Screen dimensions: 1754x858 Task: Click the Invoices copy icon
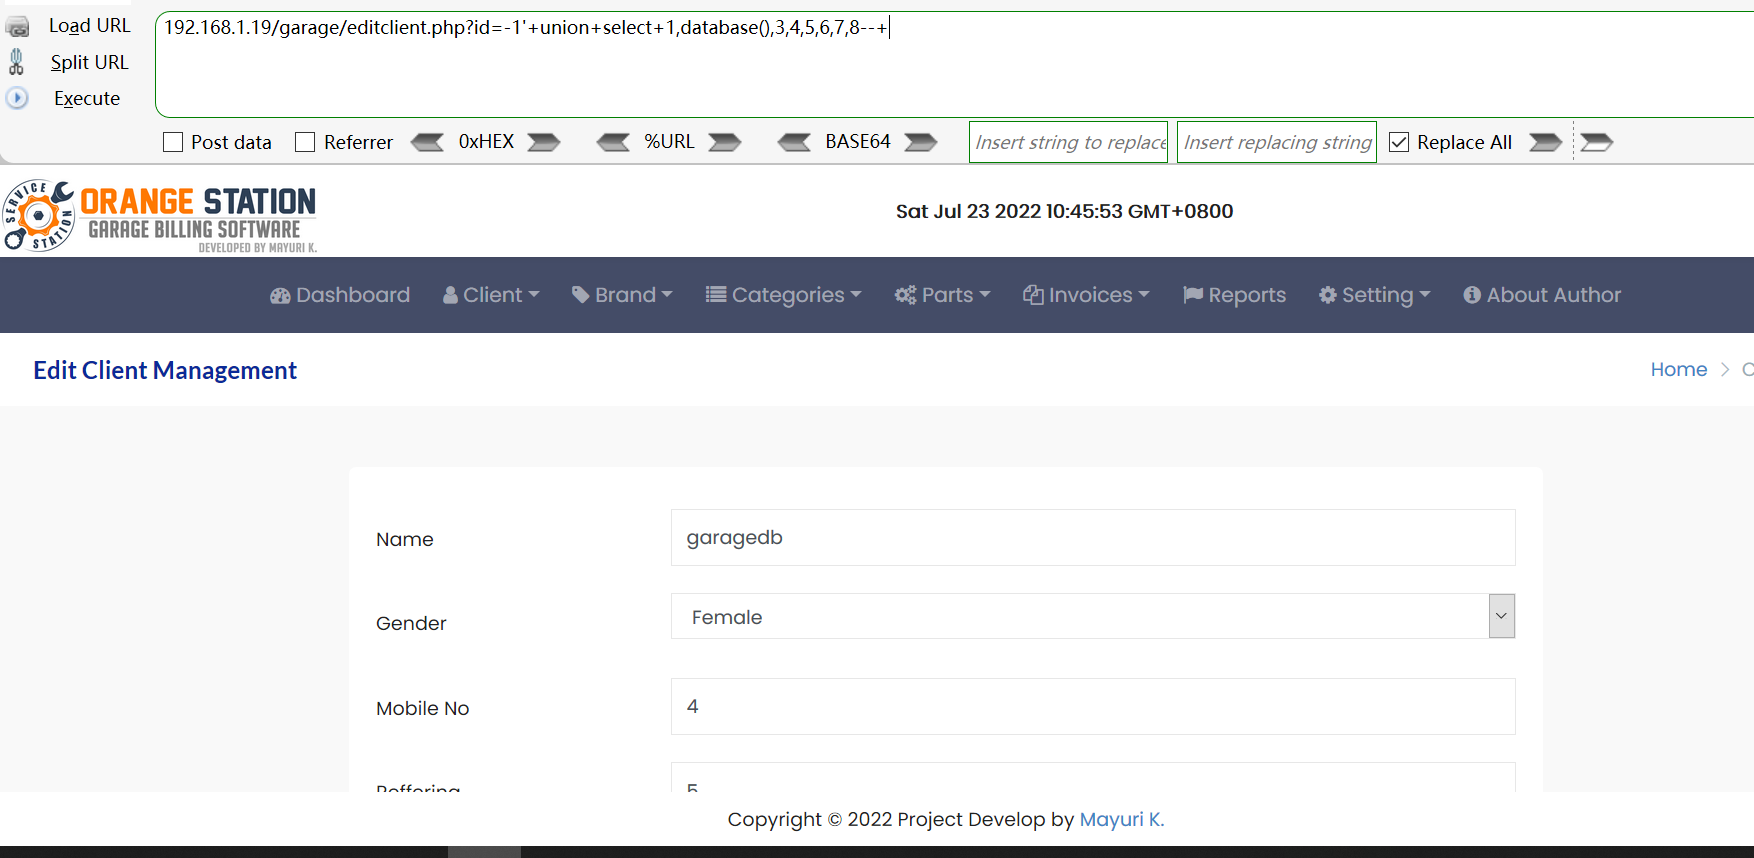(x=1033, y=295)
